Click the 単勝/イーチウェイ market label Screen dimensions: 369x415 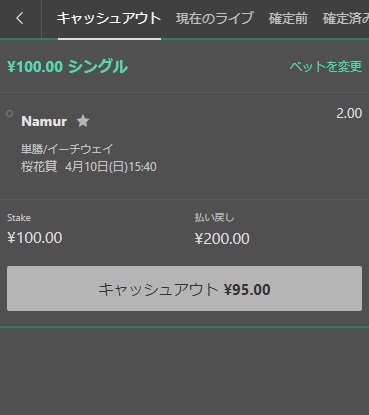67,149
